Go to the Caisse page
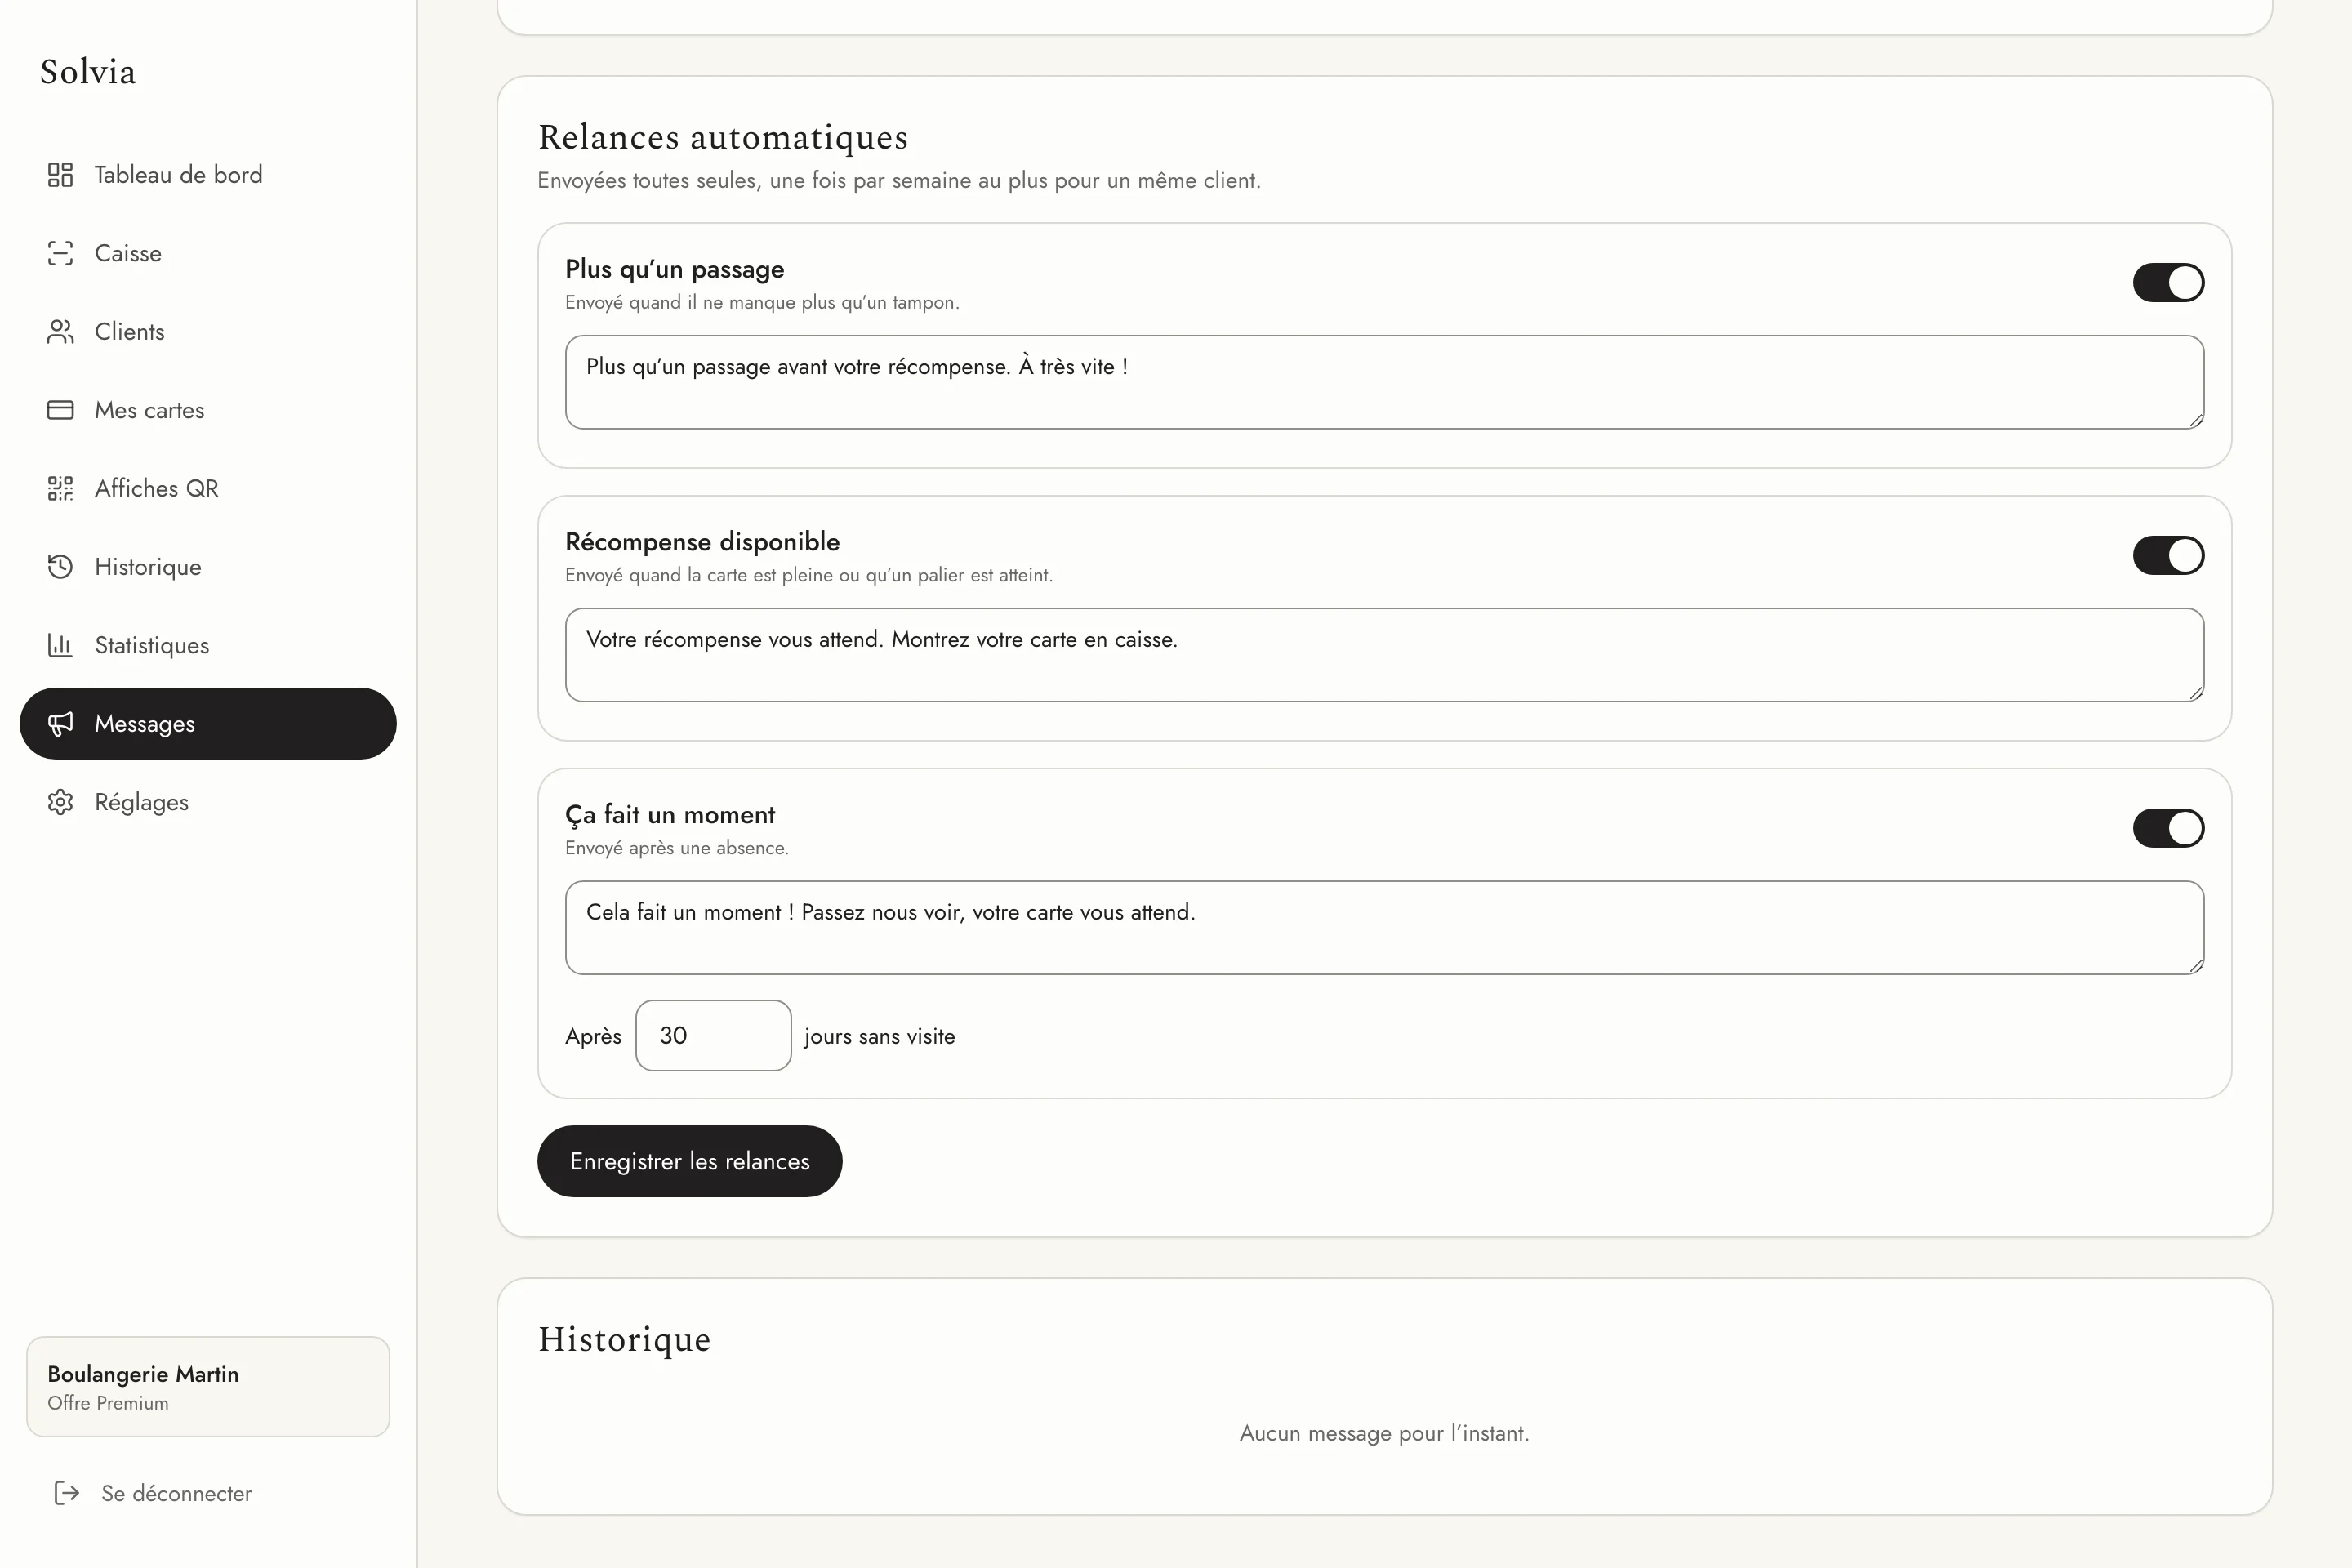Image resolution: width=2352 pixels, height=1568 pixels. [208, 253]
